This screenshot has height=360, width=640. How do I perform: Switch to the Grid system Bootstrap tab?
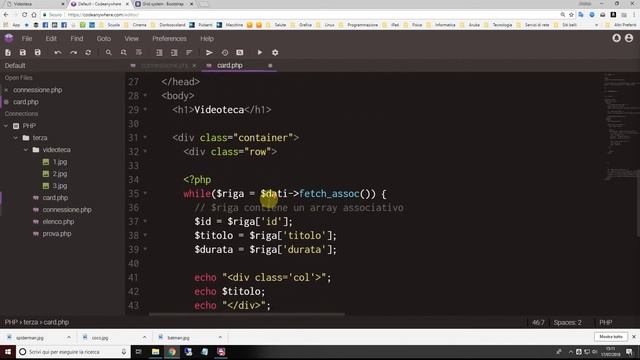click(163, 4)
